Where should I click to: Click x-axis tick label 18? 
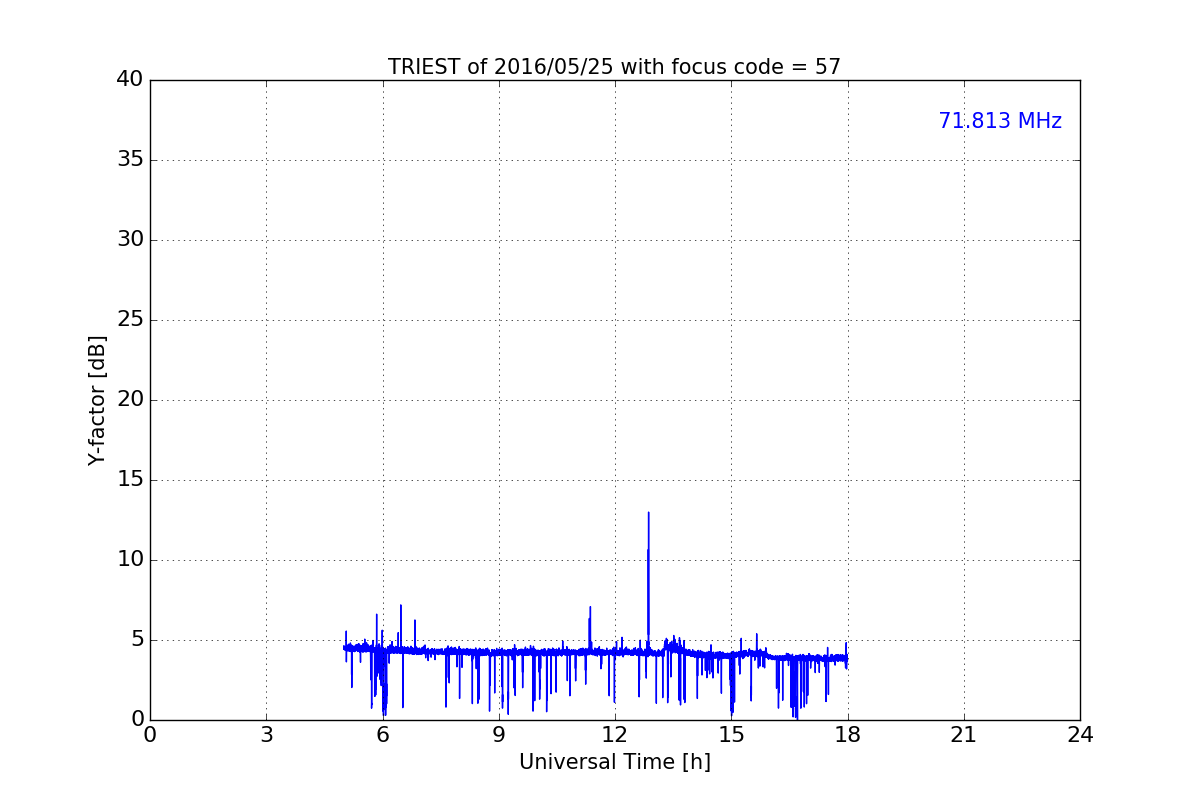[x=847, y=735]
